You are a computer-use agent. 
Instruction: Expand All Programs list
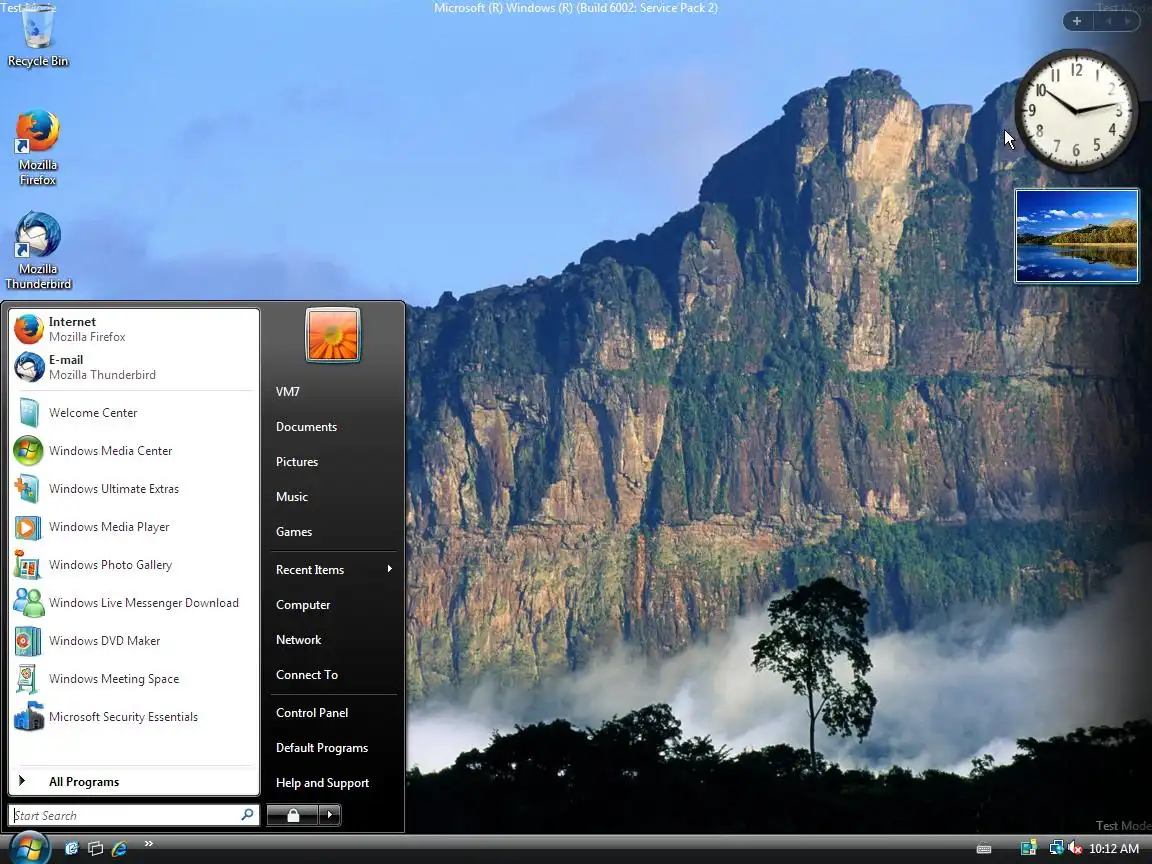(x=134, y=782)
